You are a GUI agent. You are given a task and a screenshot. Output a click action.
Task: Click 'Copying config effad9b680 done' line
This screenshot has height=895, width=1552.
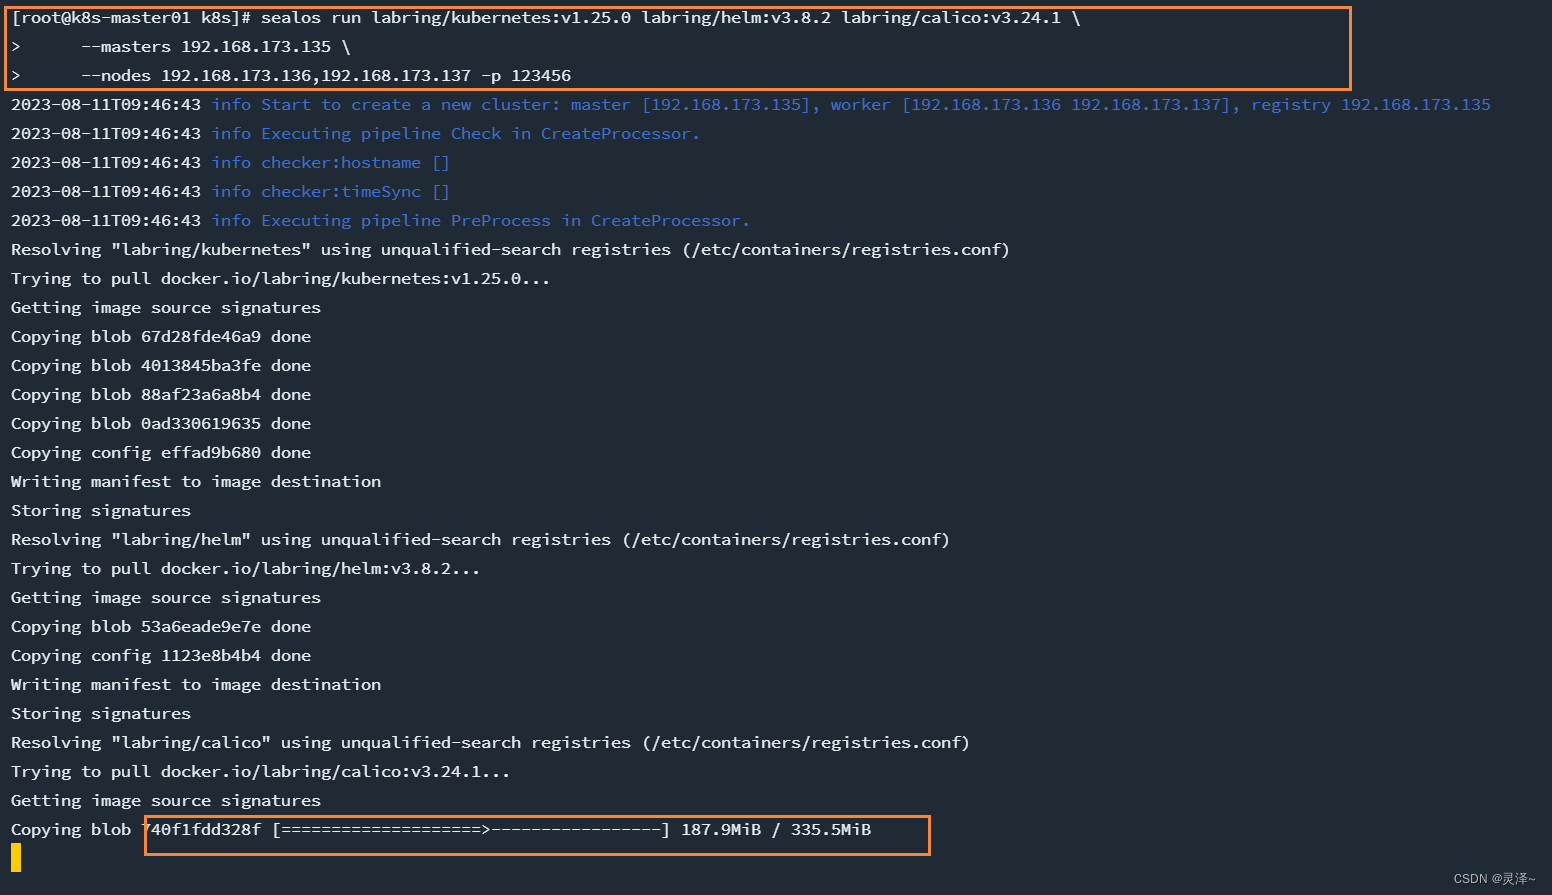click(x=161, y=453)
